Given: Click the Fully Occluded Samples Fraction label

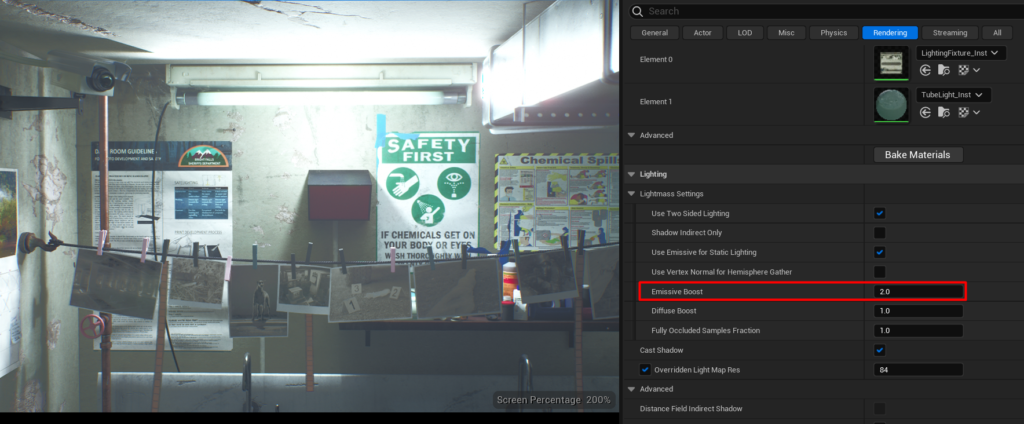Looking at the screenshot, I should pos(705,331).
